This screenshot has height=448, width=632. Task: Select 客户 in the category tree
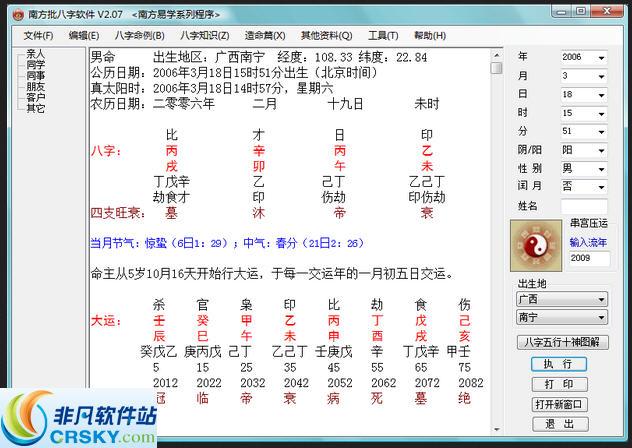35,97
